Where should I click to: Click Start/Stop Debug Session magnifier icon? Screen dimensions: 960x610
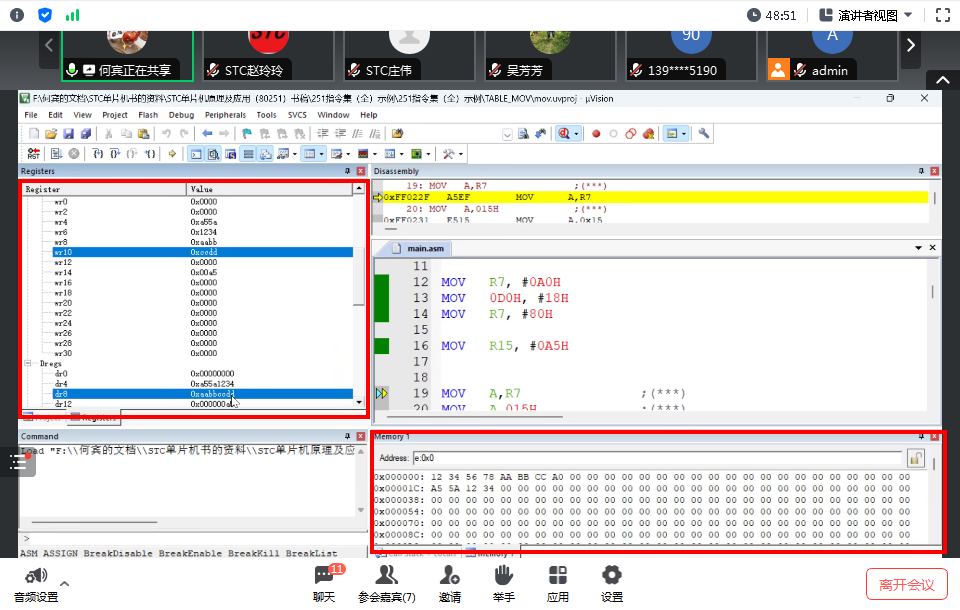tap(564, 134)
